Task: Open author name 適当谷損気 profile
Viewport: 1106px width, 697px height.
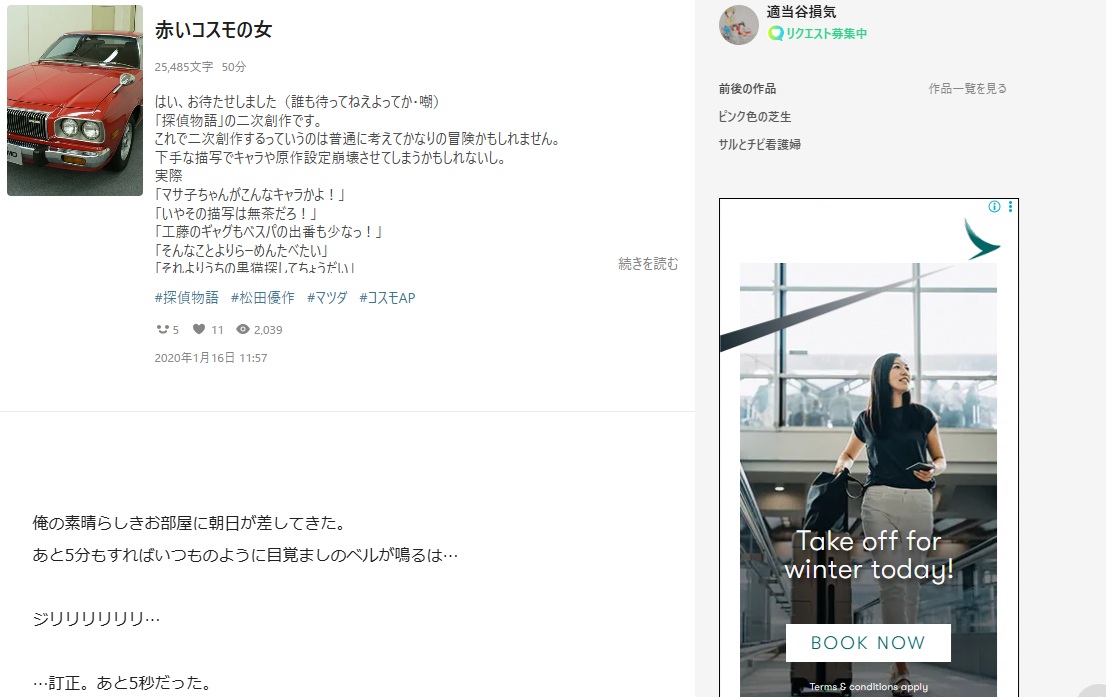Action: click(800, 12)
